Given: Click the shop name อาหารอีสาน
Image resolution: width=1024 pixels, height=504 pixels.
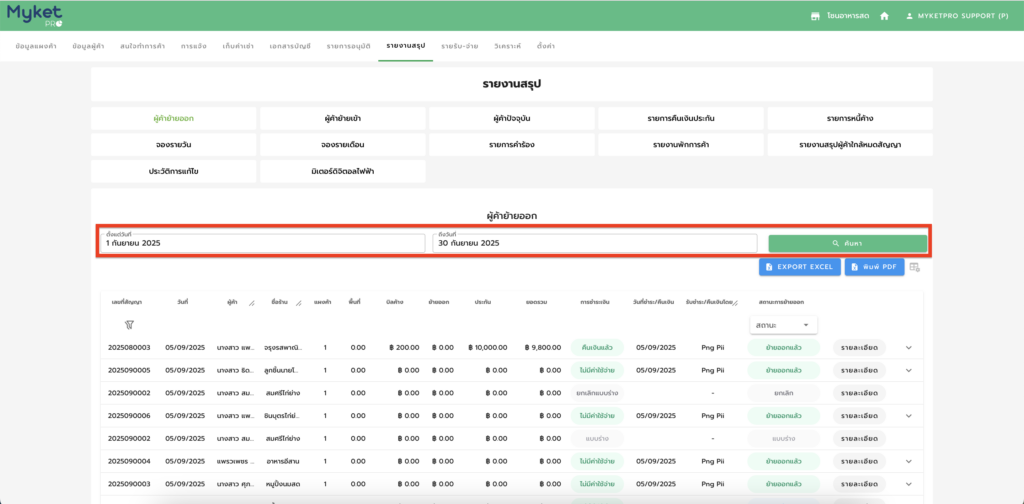Looking at the screenshot, I should coord(283,462).
